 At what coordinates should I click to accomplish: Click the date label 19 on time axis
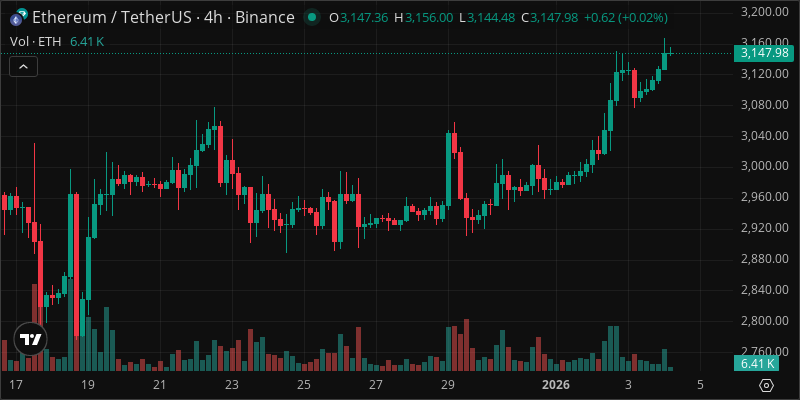87,384
